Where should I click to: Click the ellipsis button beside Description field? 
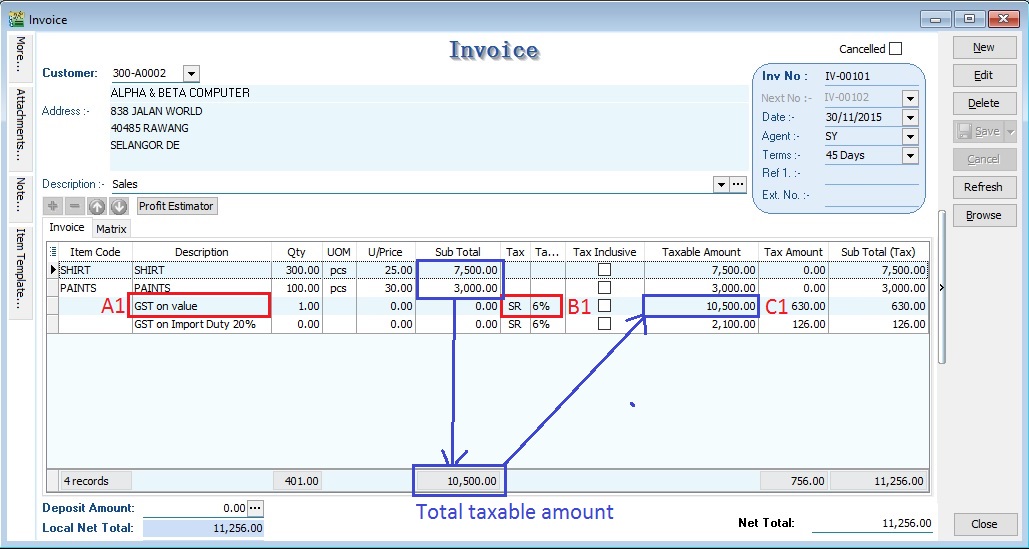pos(738,184)
